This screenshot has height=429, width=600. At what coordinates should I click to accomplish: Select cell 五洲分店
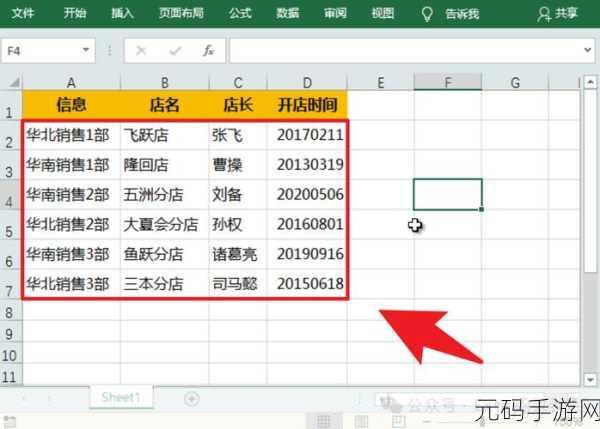coord(165,194)
